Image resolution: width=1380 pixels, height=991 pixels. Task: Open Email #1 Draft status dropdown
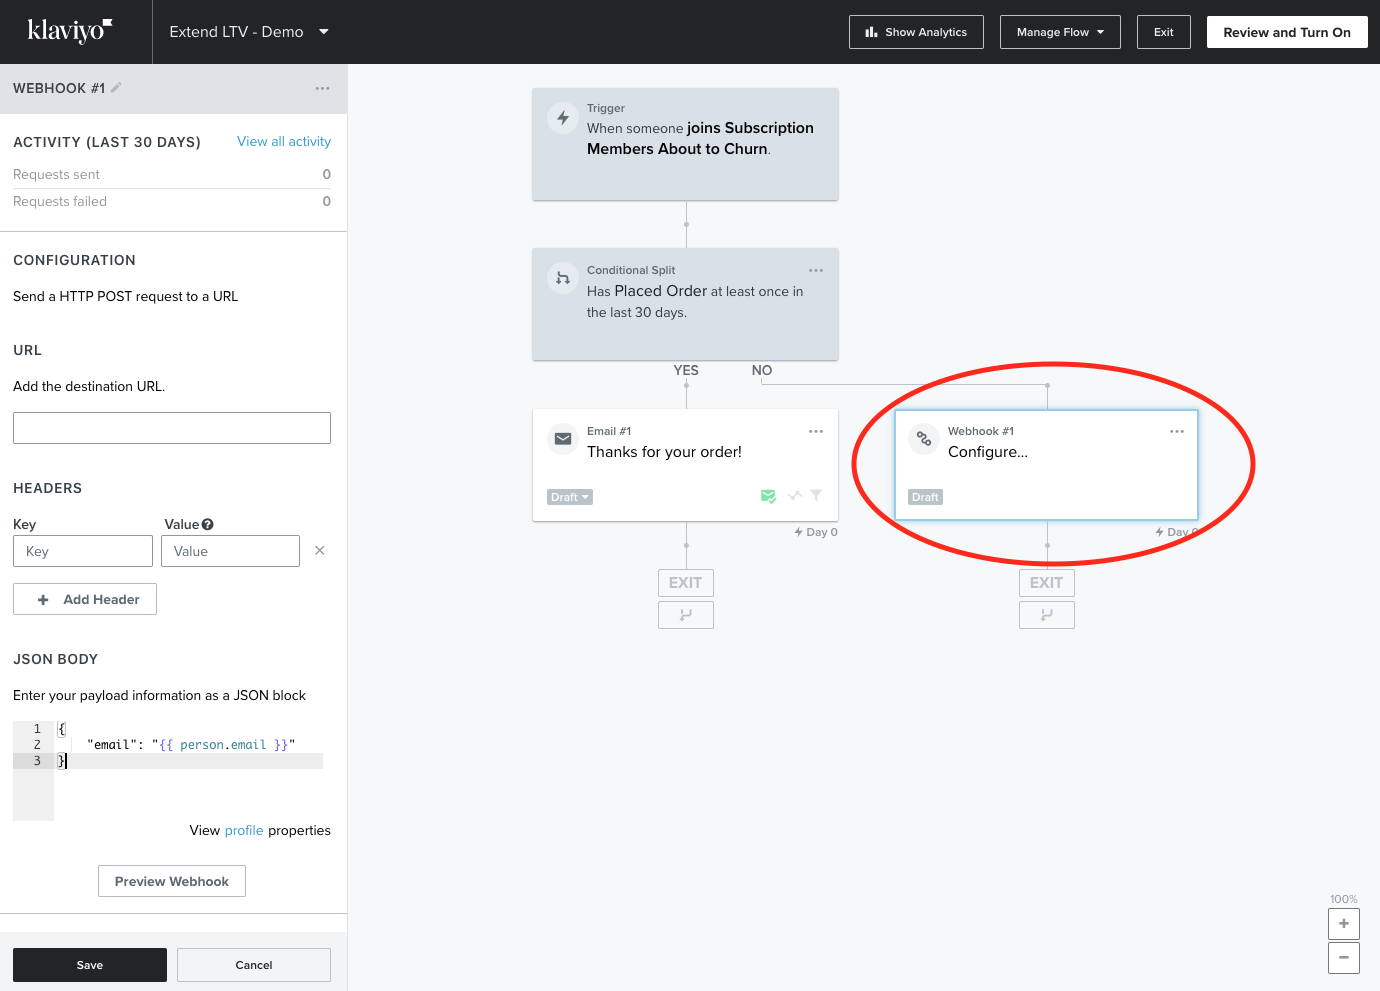pyautogui.click(x=570, y=497)
